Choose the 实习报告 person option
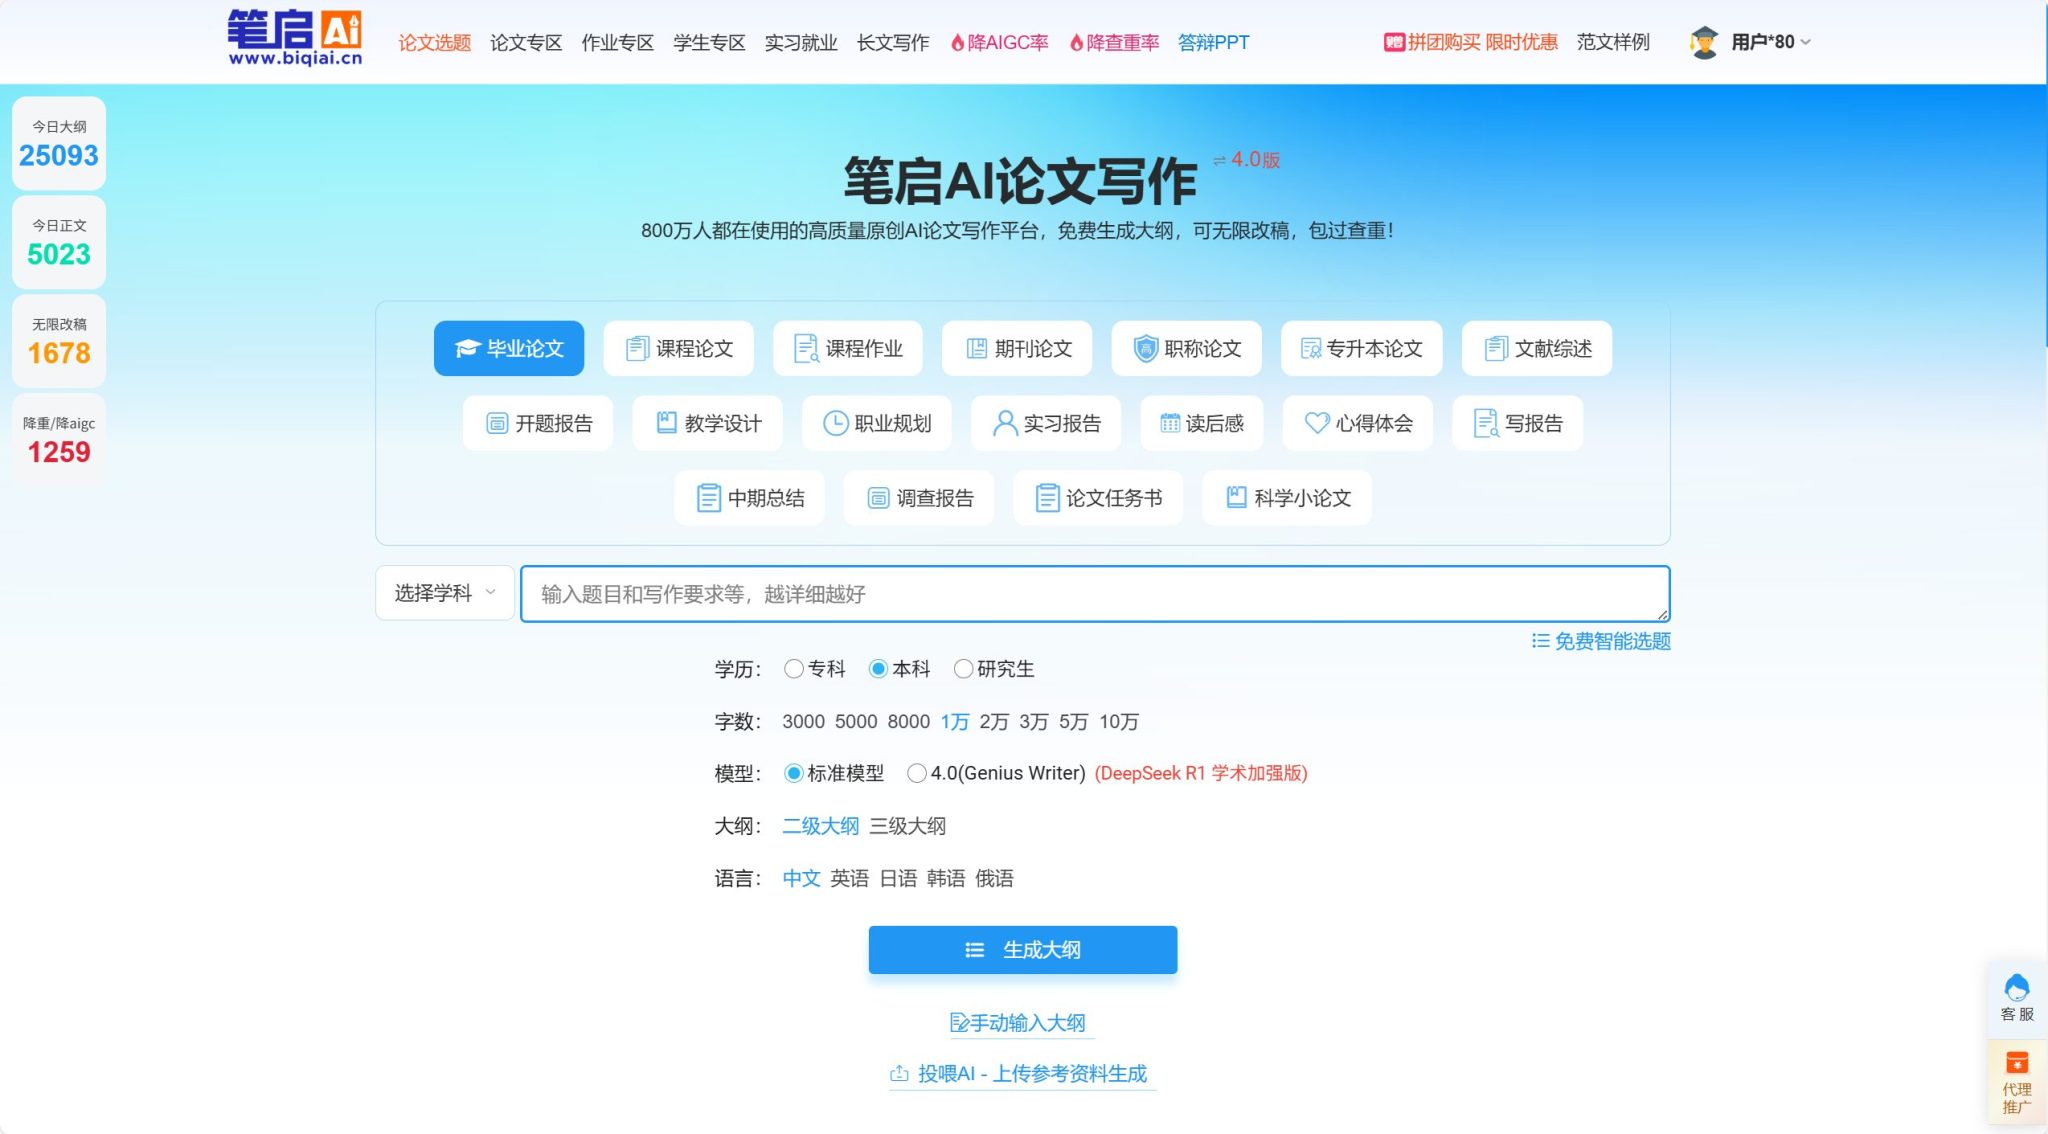This screenshot has width=2048, height=1134. coord(1046,423)
